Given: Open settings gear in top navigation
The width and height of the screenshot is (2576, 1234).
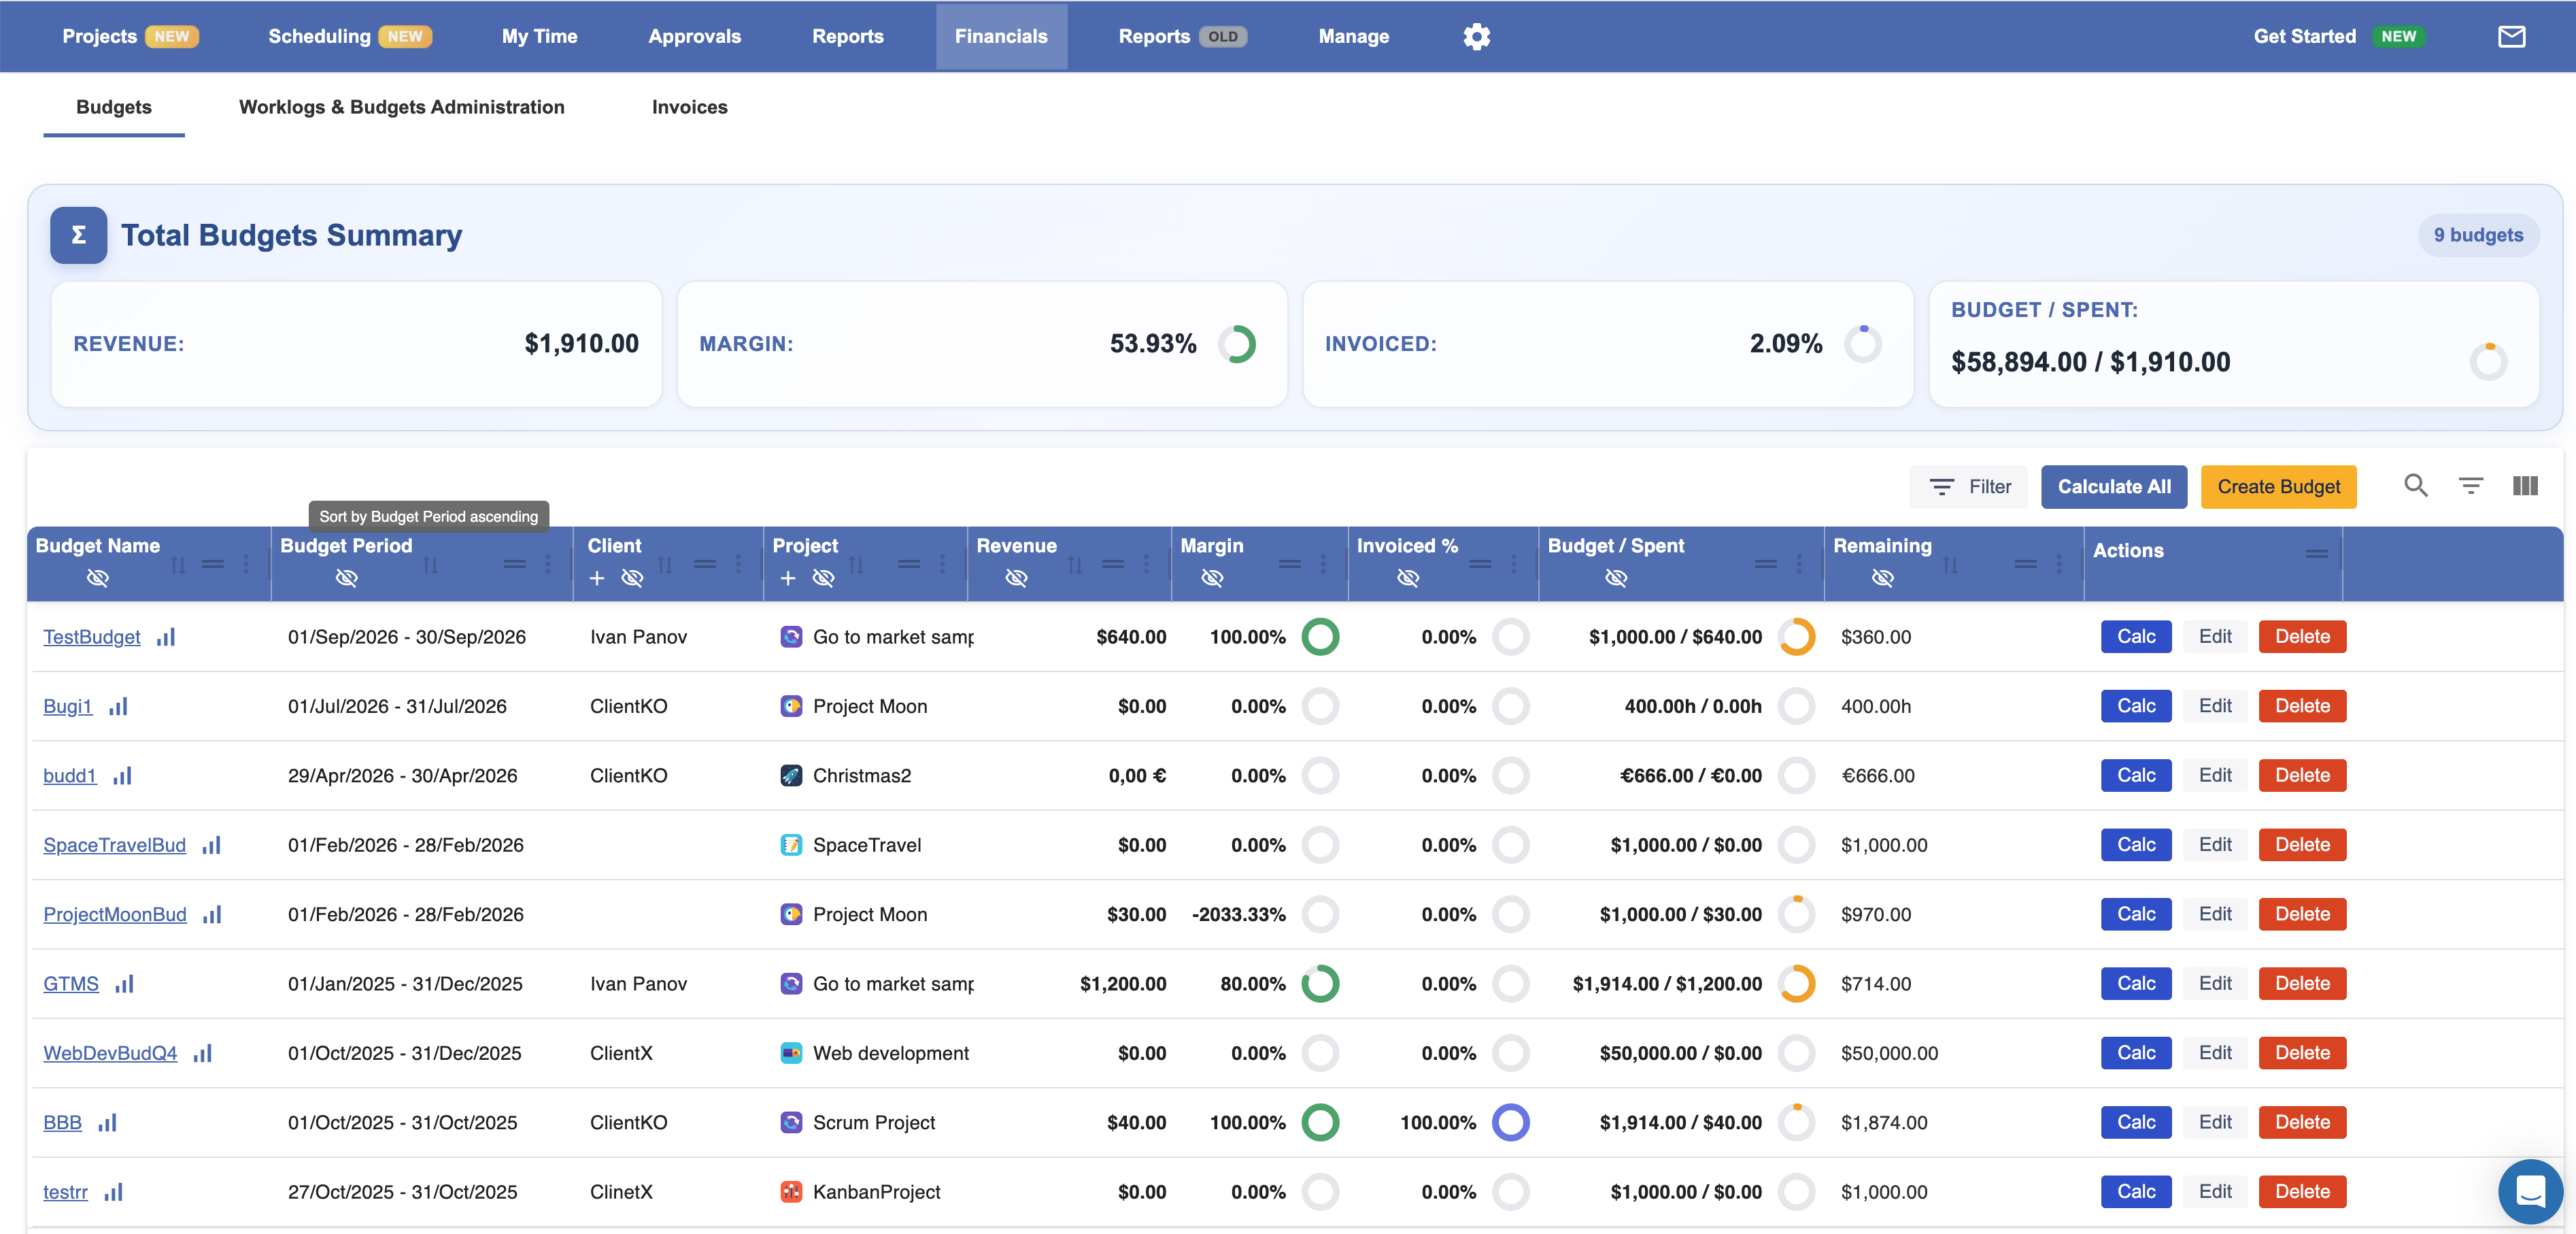Looking at the screenshot, I should (x=1476, y=36).
